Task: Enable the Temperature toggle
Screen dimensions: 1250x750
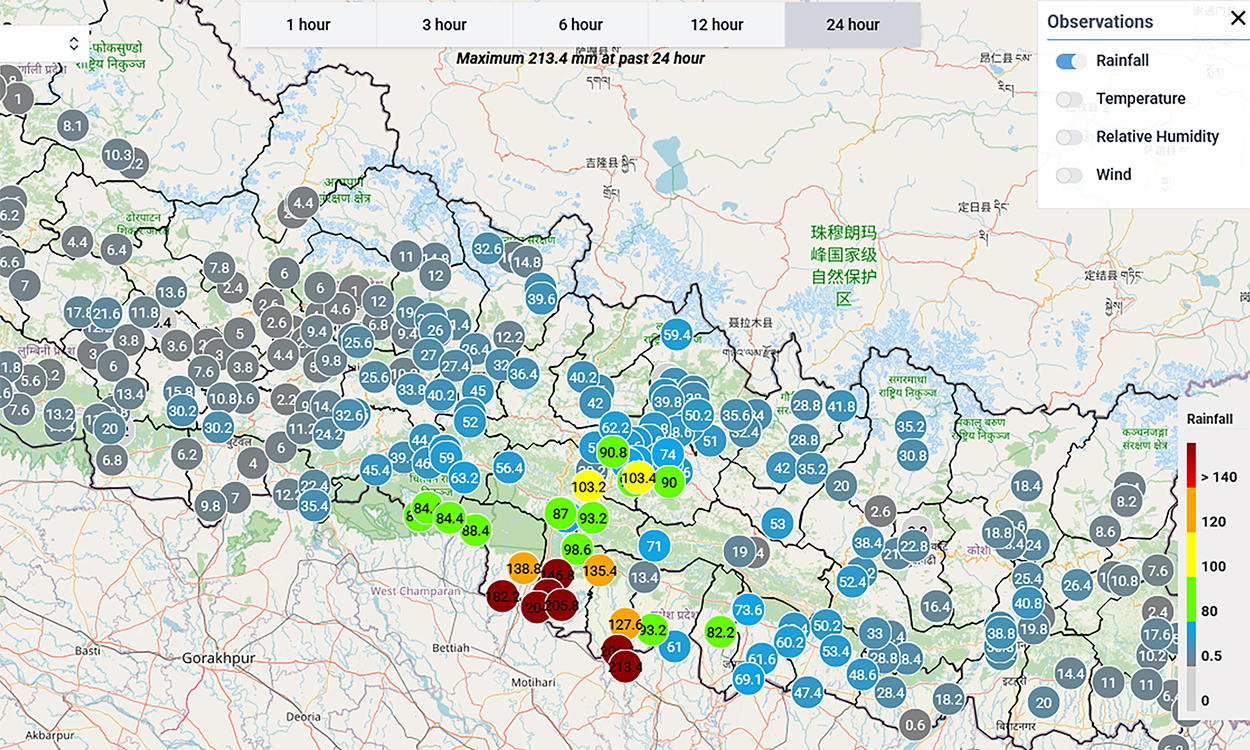Action: (x=1070, y=99)
